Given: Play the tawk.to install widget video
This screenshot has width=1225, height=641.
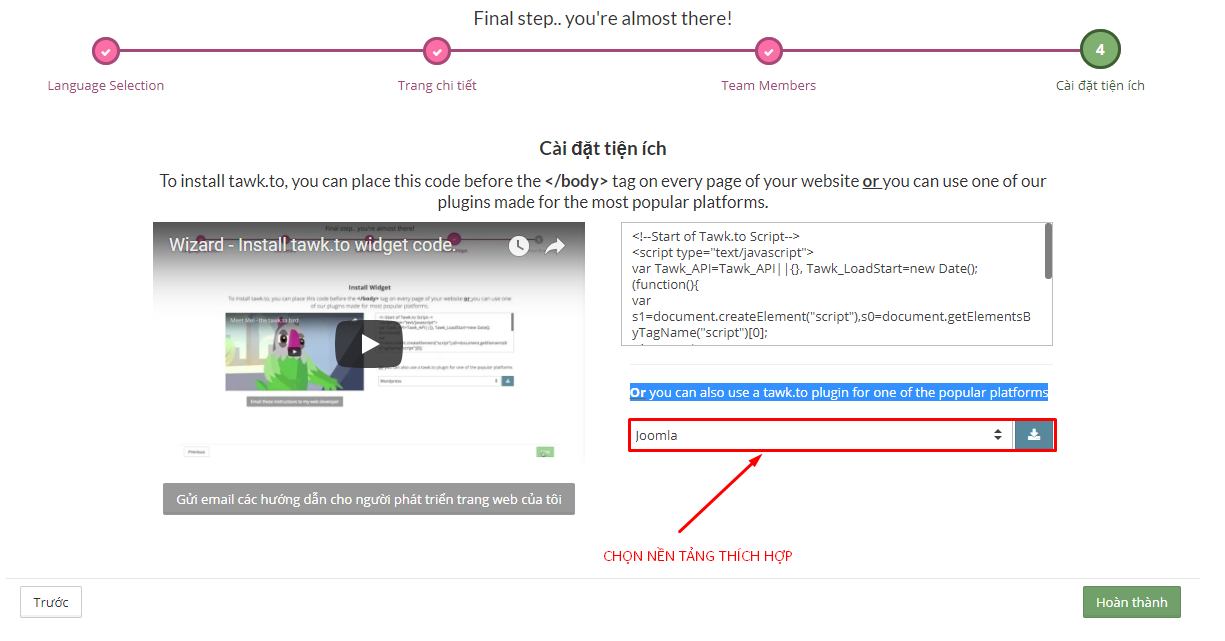Looking at the screenshot, I should (369, 343).
